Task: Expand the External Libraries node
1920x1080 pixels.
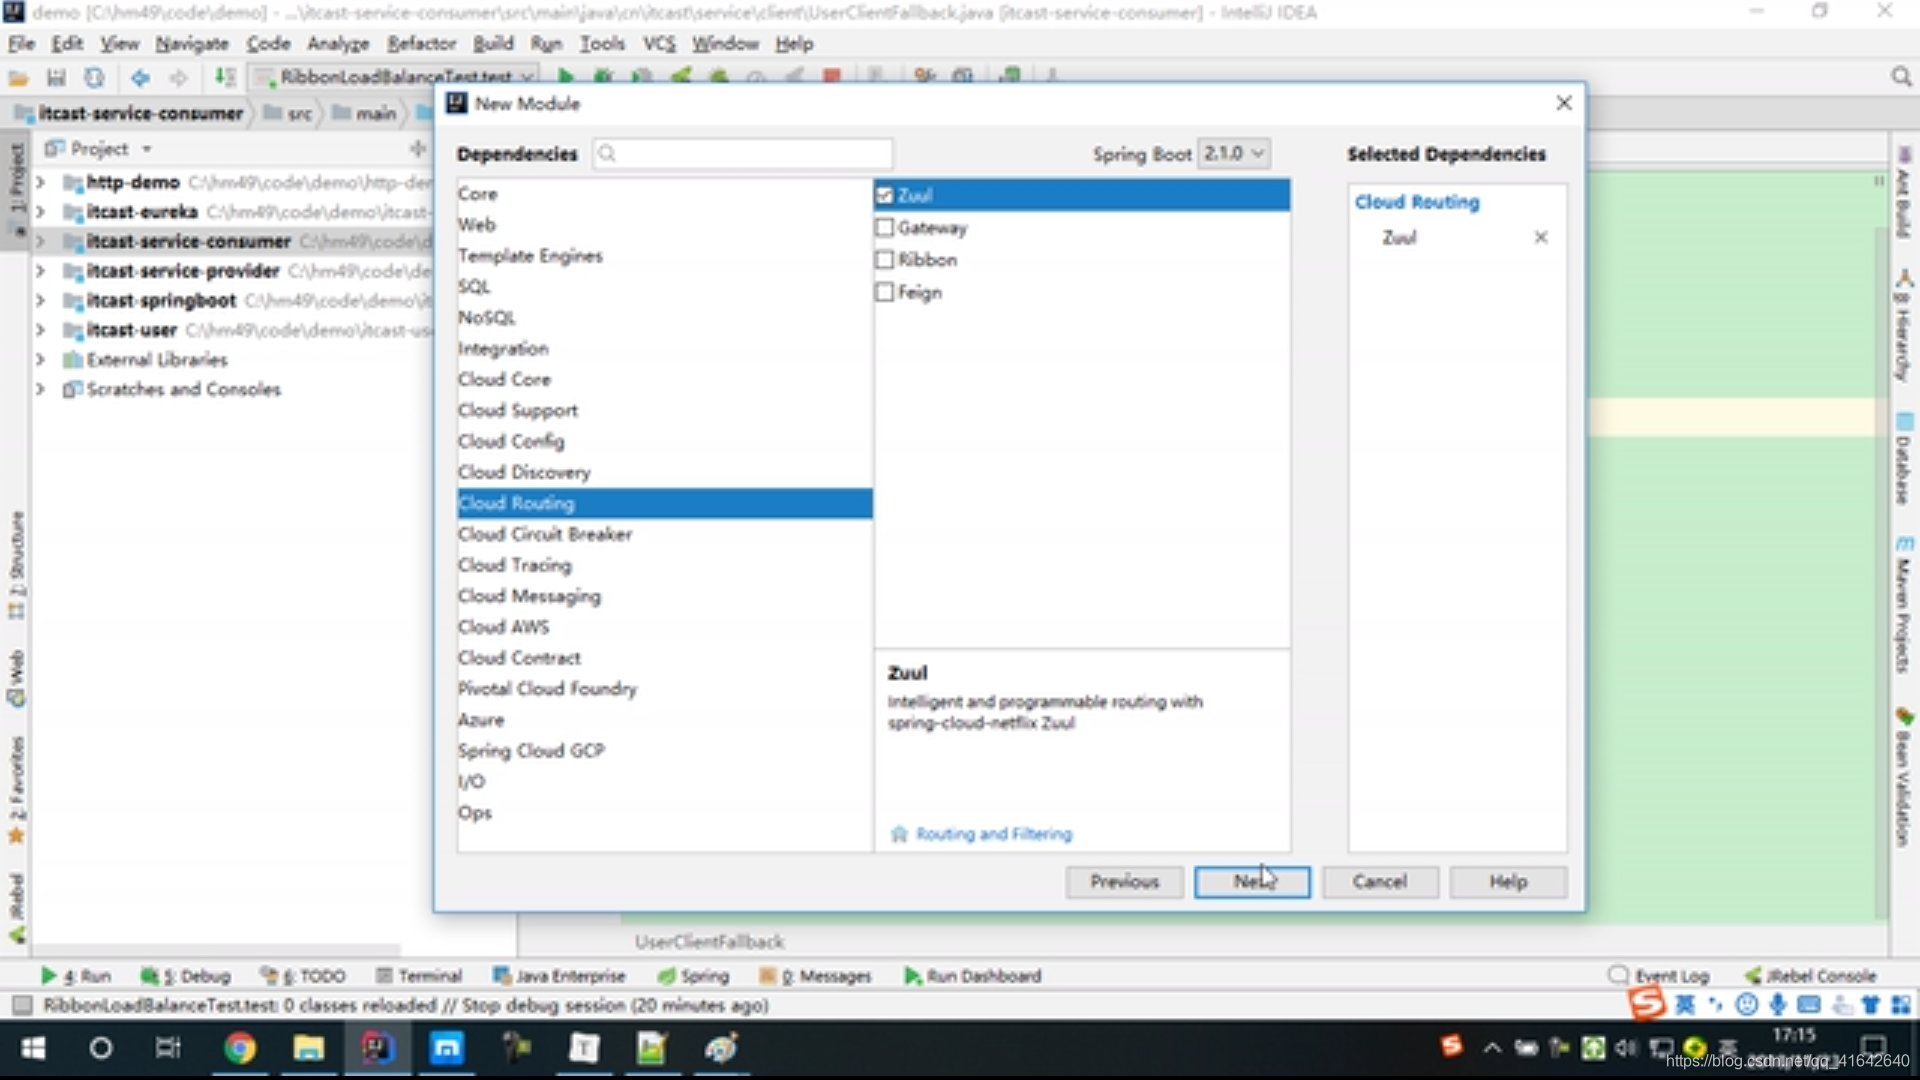Action: point(40,359)
